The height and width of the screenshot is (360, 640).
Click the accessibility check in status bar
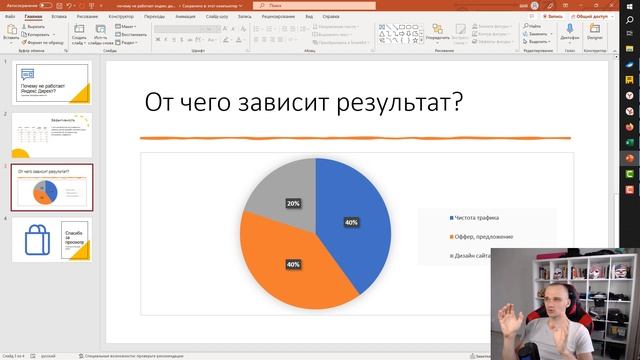click(x=131, y=356)
